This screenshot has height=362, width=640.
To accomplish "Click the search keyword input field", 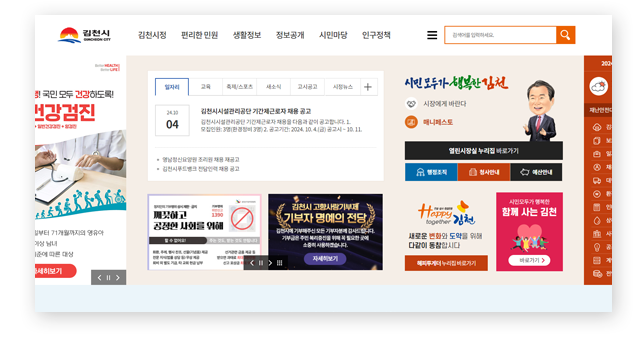I will coord(500,35).
